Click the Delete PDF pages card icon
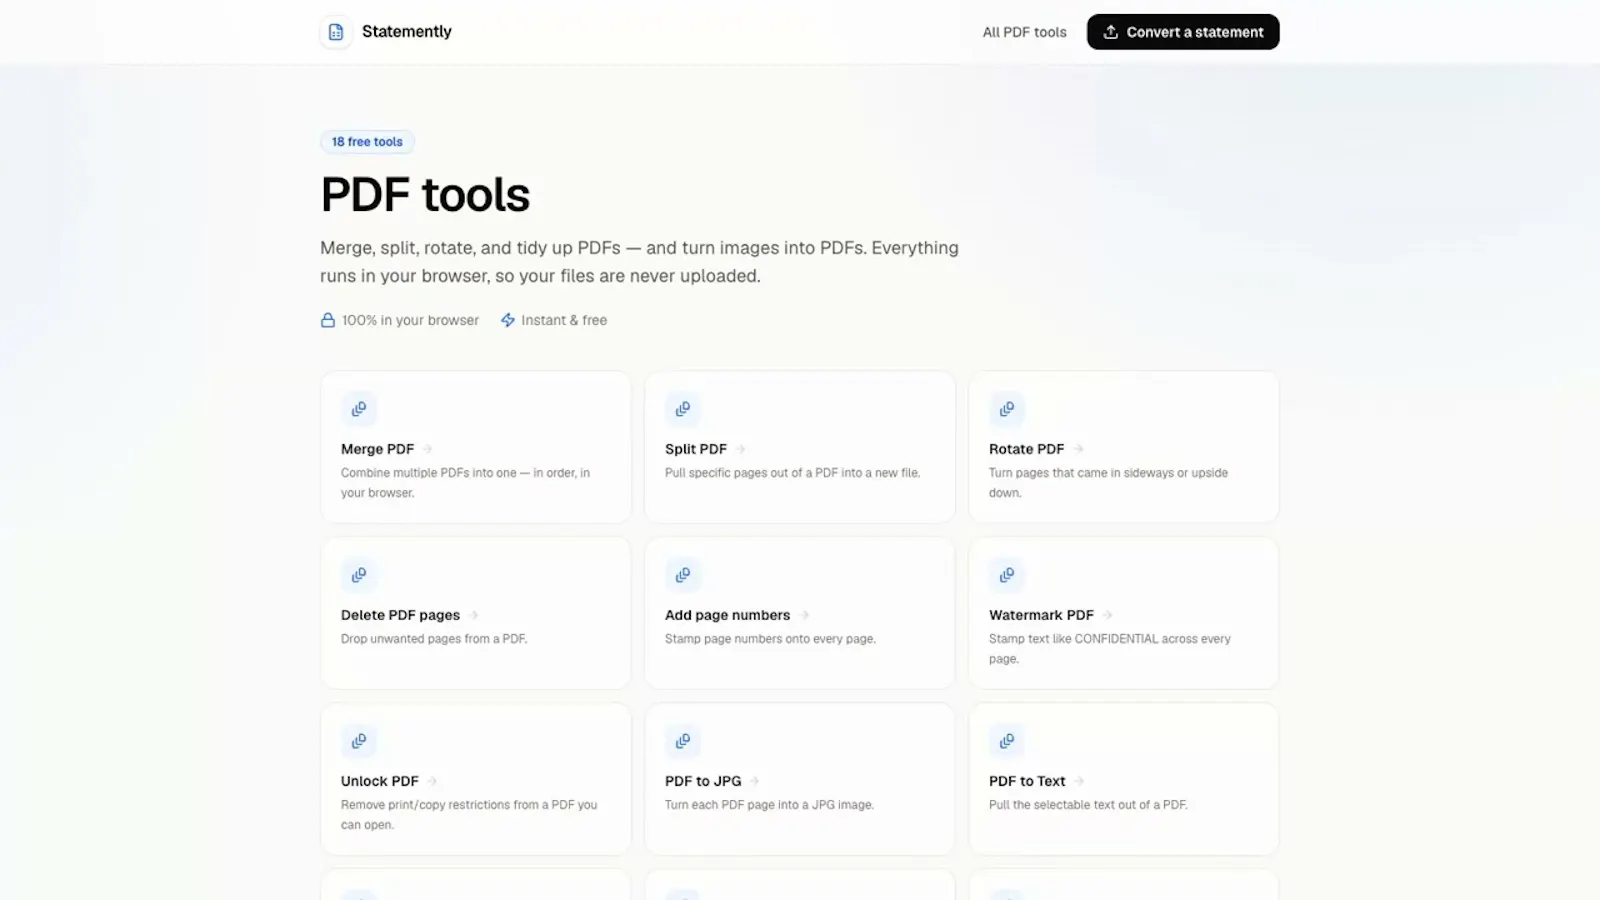1600x900 pixels. pyautogui.click(x=359, y=575)
